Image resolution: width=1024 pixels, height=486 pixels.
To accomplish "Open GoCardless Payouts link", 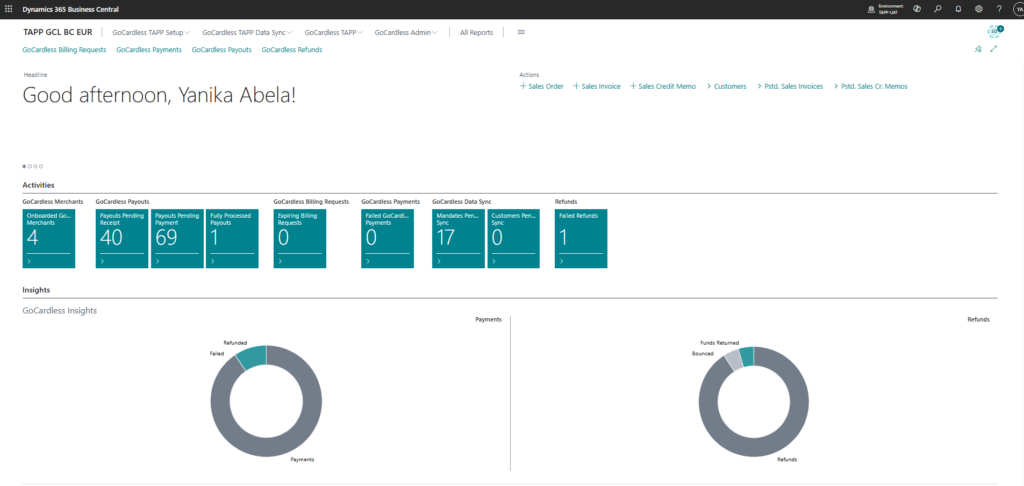I will tap(221, 50).
